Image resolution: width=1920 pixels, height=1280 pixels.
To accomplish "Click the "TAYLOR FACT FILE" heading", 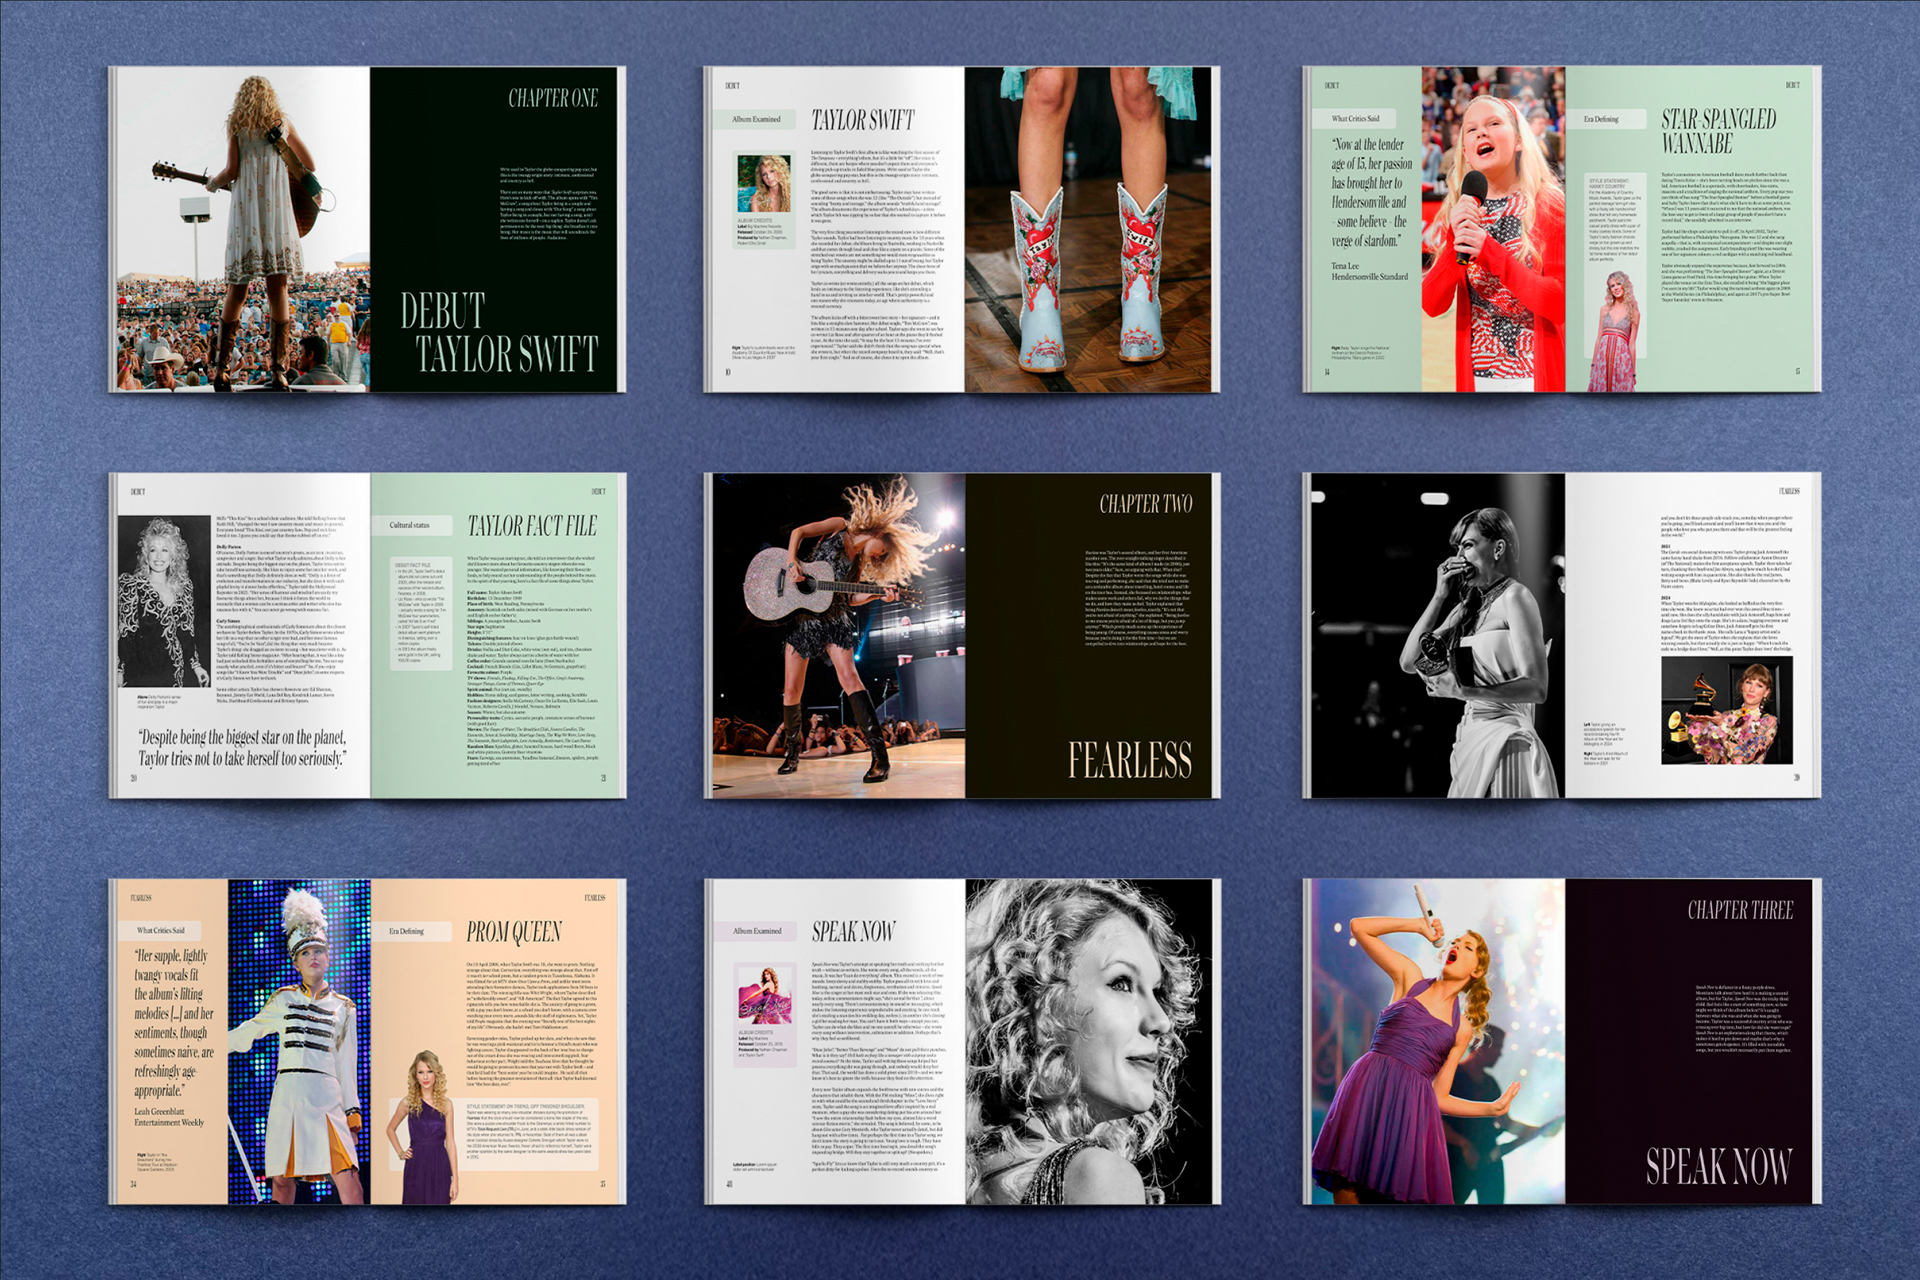I will pos(532,526).
